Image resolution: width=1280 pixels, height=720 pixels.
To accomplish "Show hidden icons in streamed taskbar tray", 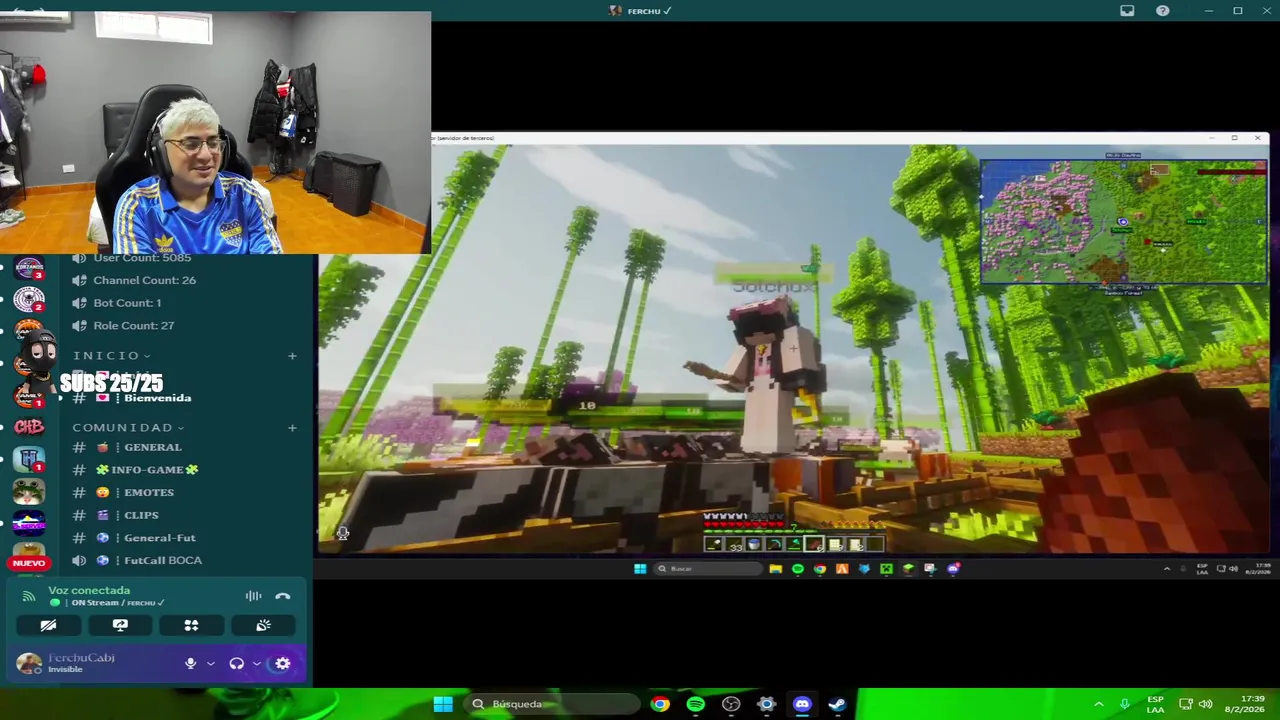I will (1166, 569).
